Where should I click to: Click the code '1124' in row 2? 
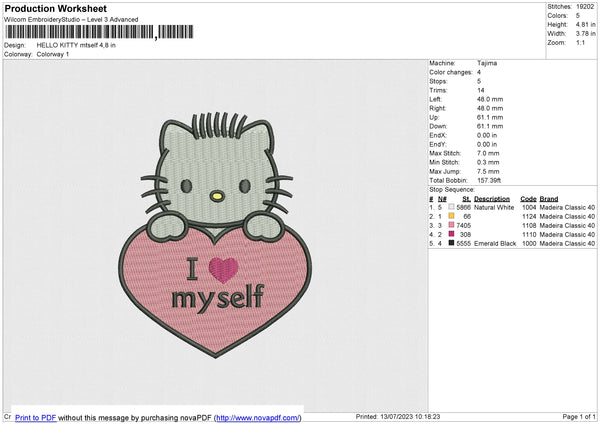pos(529,217)
